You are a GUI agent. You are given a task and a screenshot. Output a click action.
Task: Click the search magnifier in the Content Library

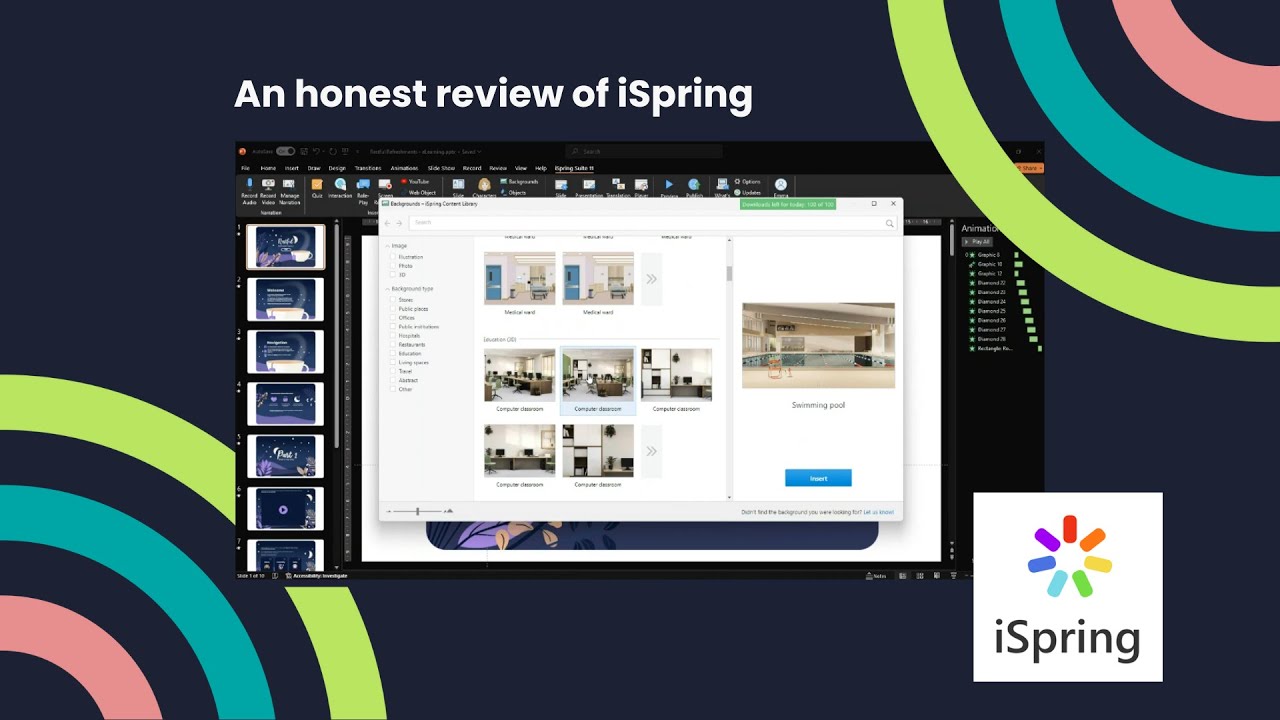[x=889, y=223]
